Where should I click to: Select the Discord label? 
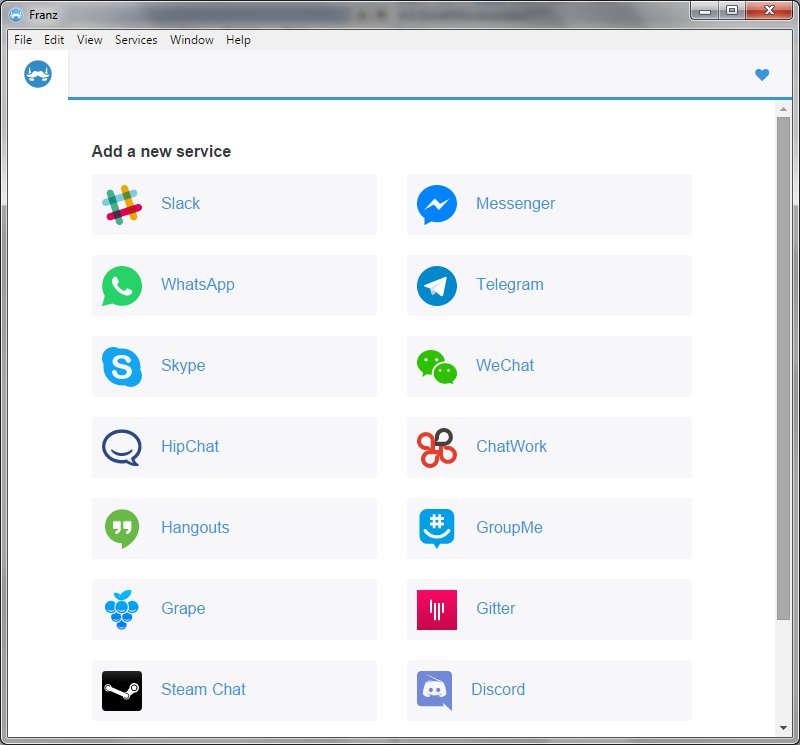(498, 689)
